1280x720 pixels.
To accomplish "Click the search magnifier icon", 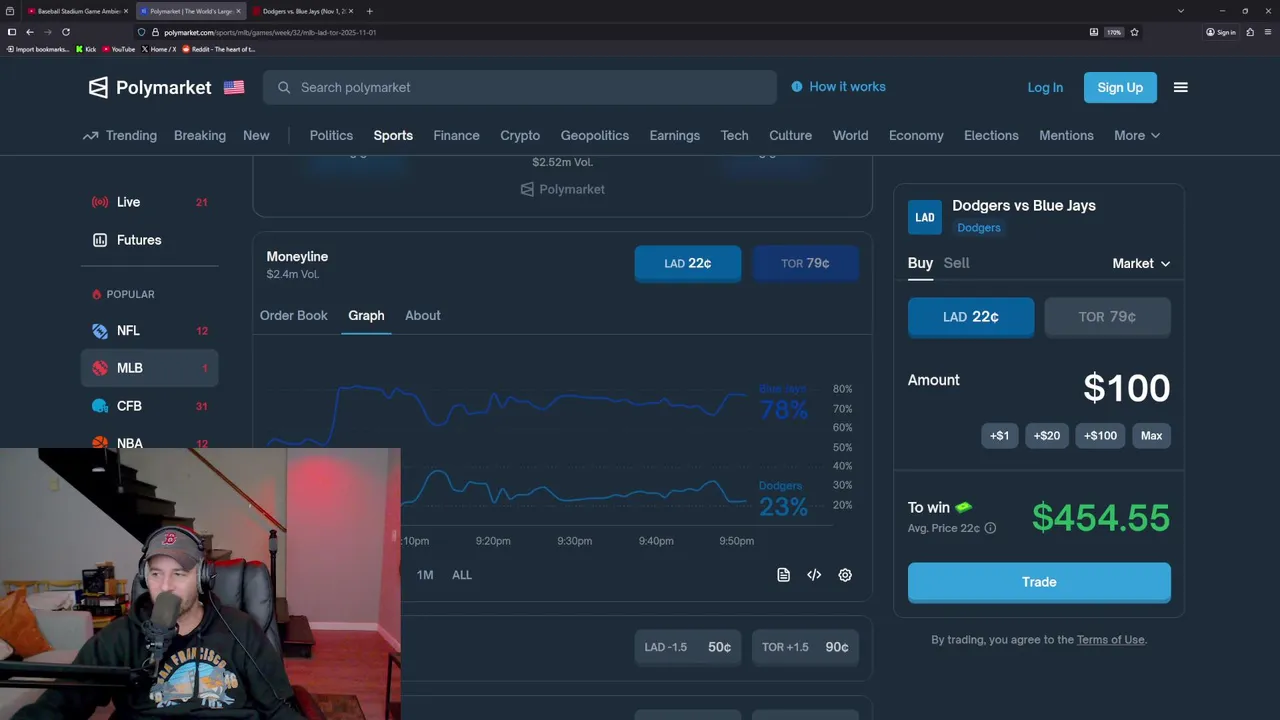I will tap(284, 88).
